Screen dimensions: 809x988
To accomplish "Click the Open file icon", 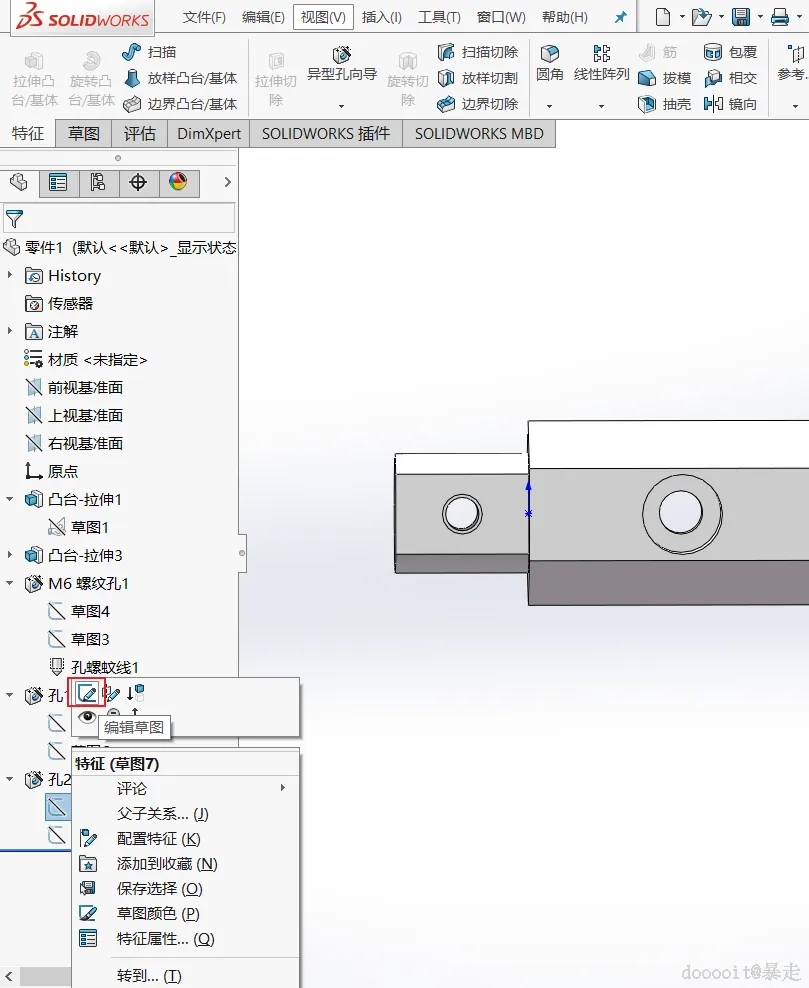I will click(701, 17).
